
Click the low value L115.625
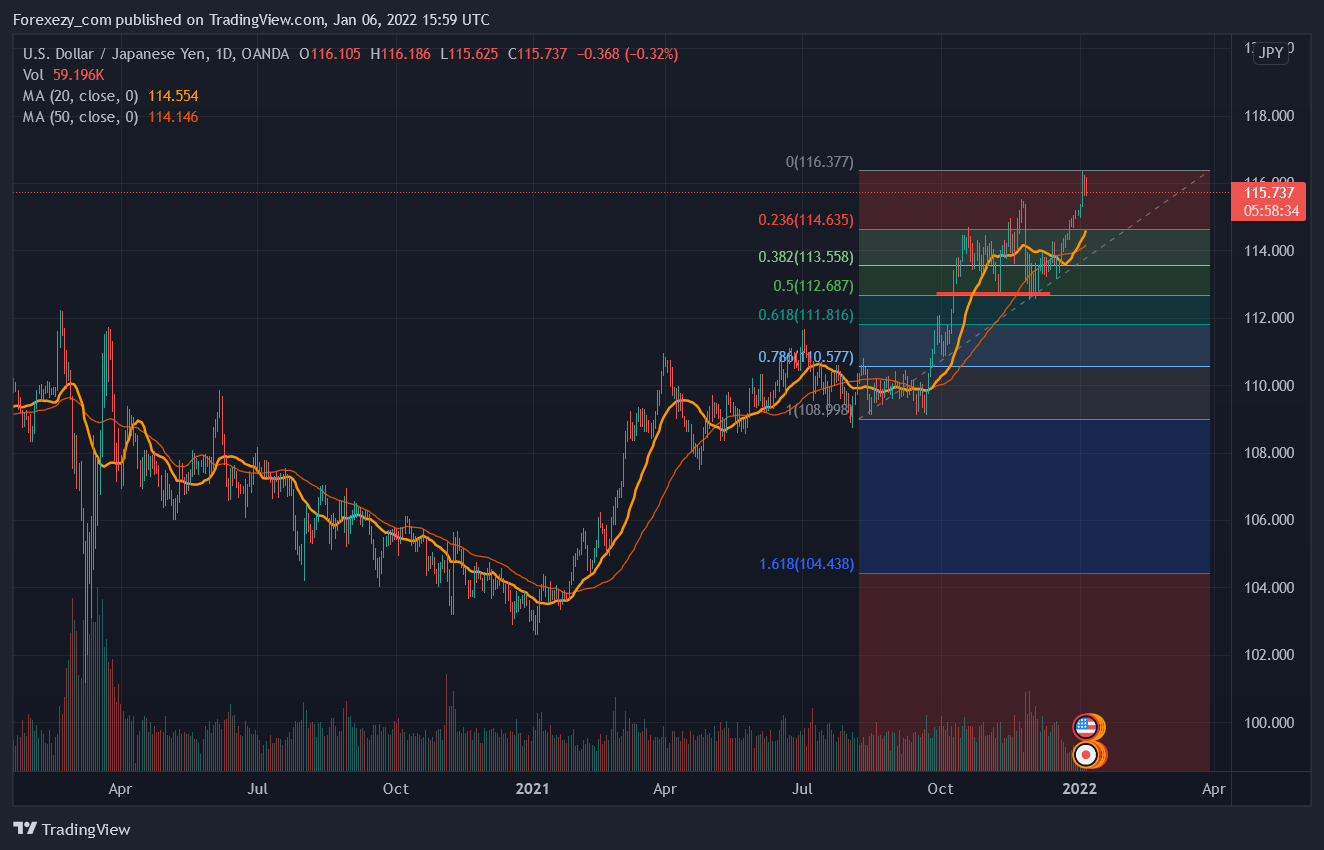coord(469,54)
